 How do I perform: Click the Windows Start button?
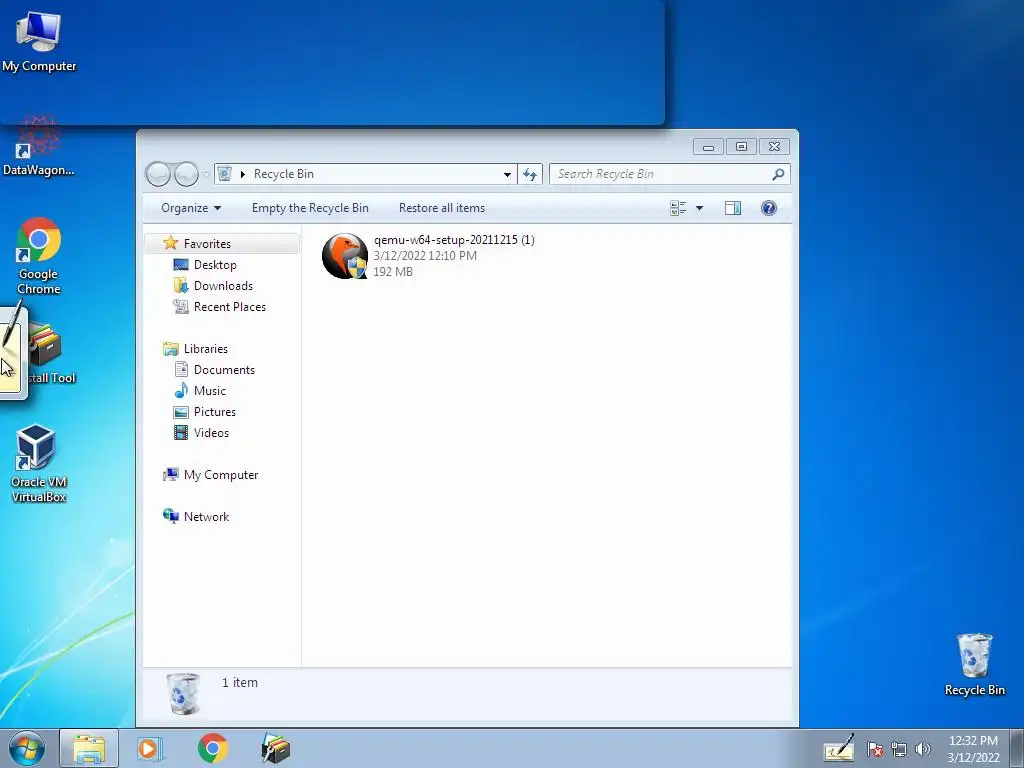click(27, 748)
